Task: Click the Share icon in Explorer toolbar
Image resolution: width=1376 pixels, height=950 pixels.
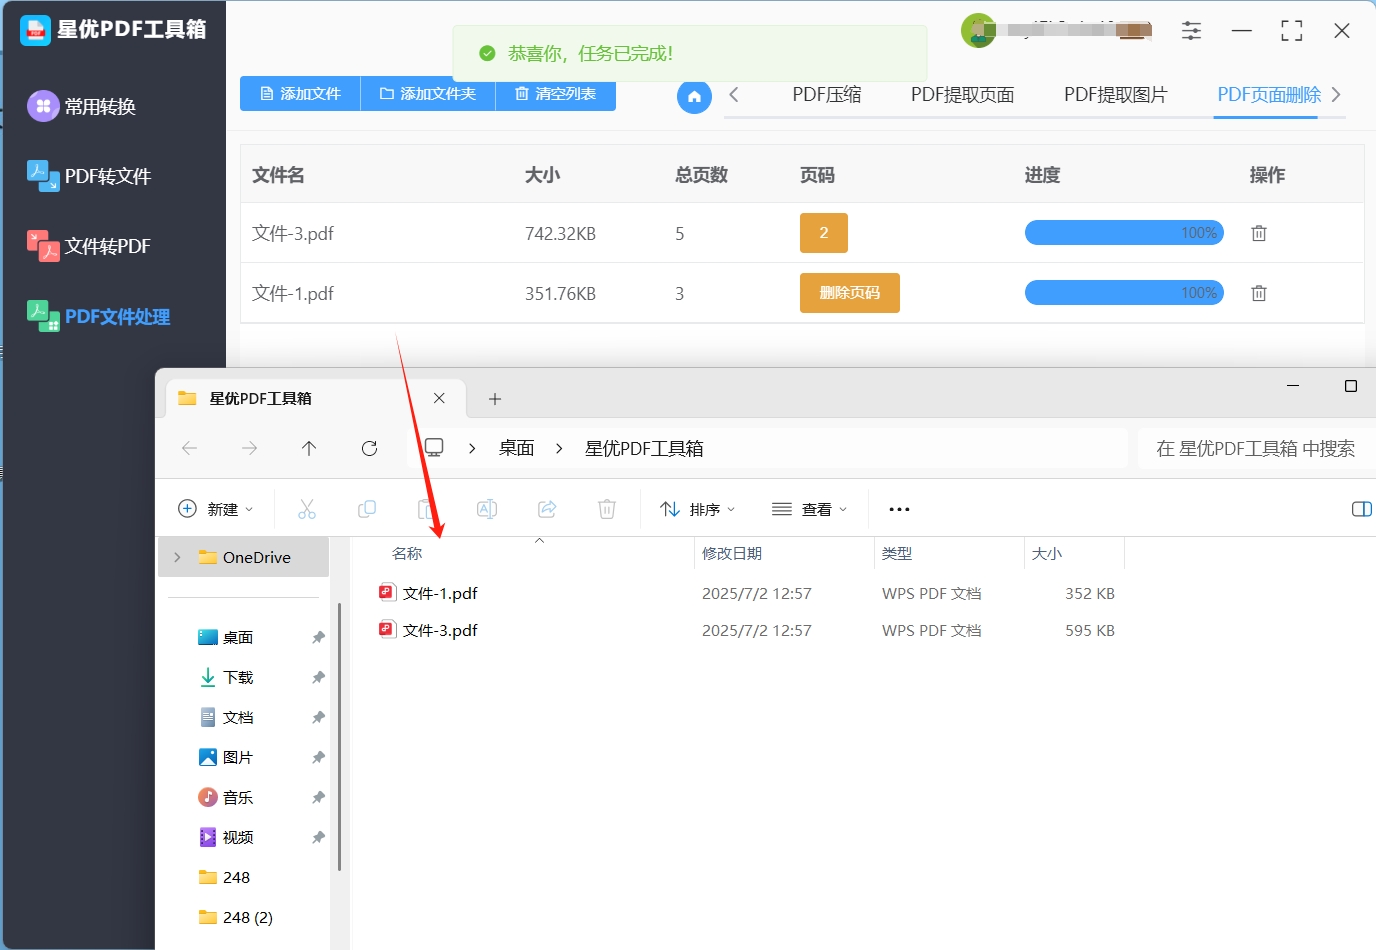Action: click(x=547, y=509)
